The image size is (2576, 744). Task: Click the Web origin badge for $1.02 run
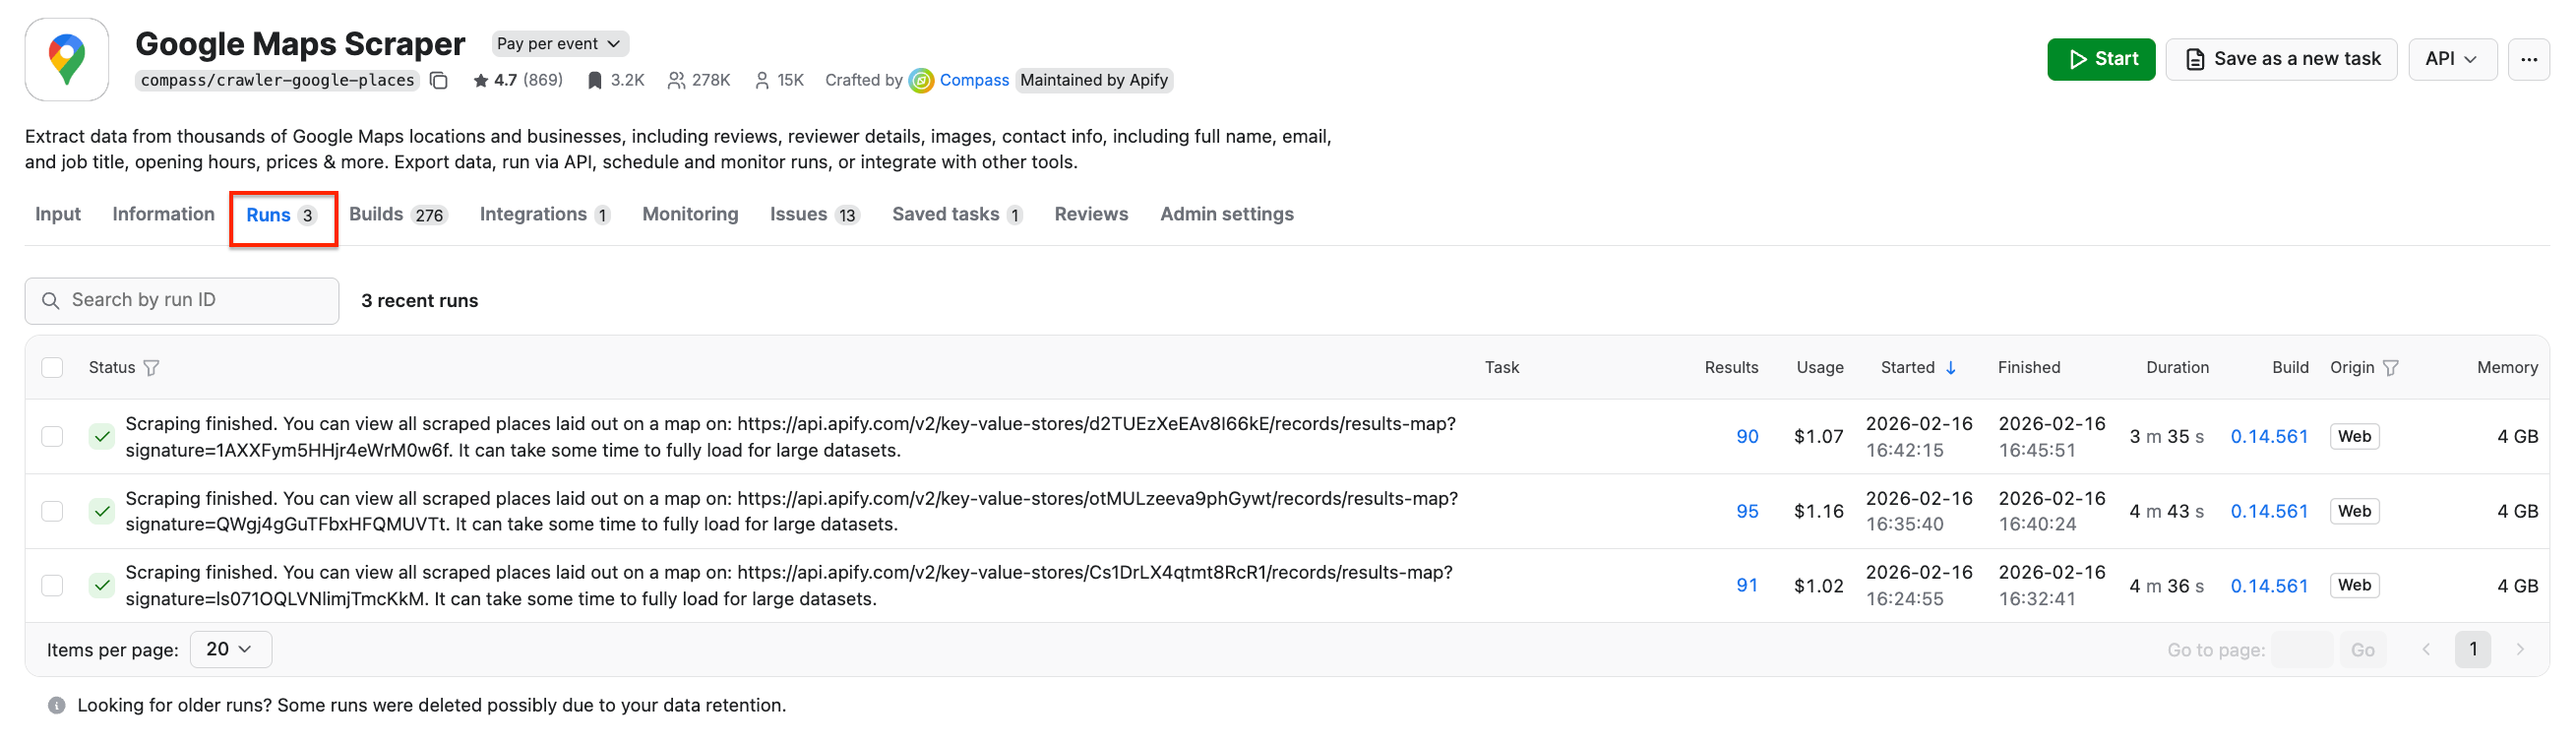2354,586
